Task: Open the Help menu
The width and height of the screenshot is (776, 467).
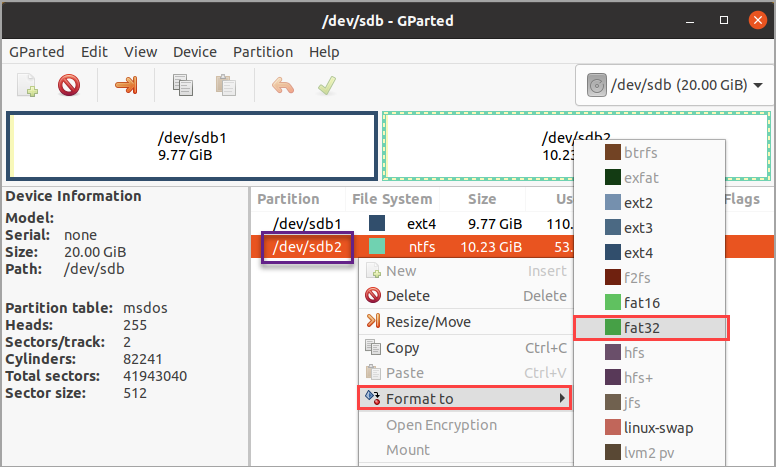Action: 324,52
